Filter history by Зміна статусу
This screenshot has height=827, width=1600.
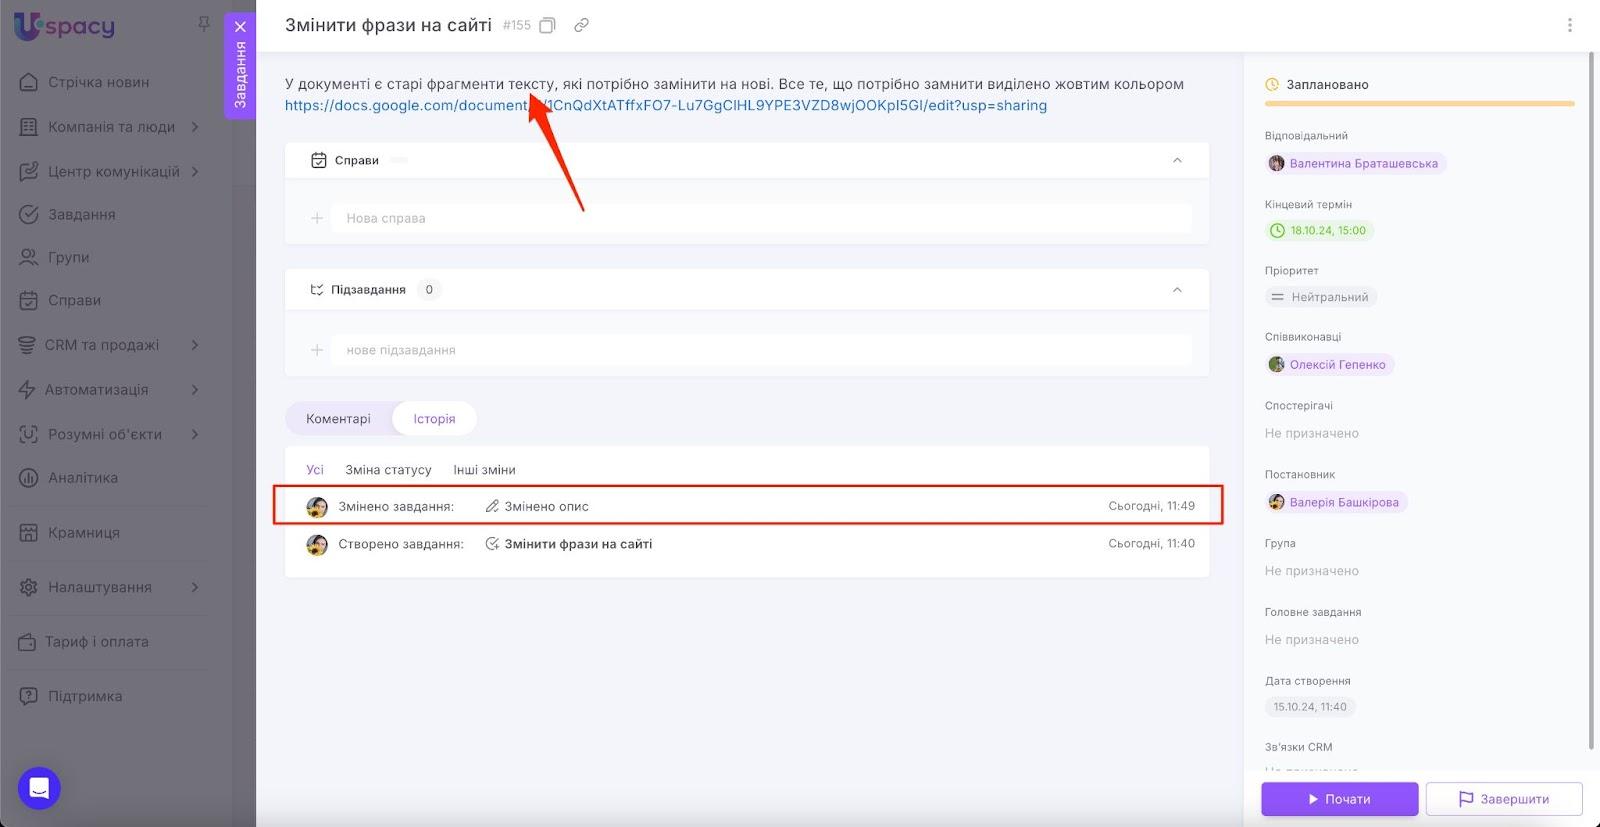pos(388,470)
